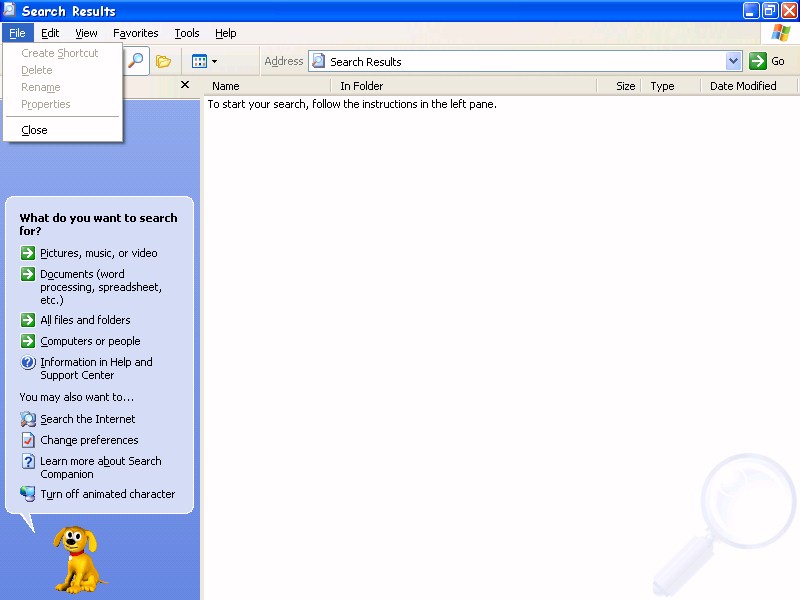Select Search the Internet link
The width and height of the screenshot is (800, 600).
click(88, 419)
